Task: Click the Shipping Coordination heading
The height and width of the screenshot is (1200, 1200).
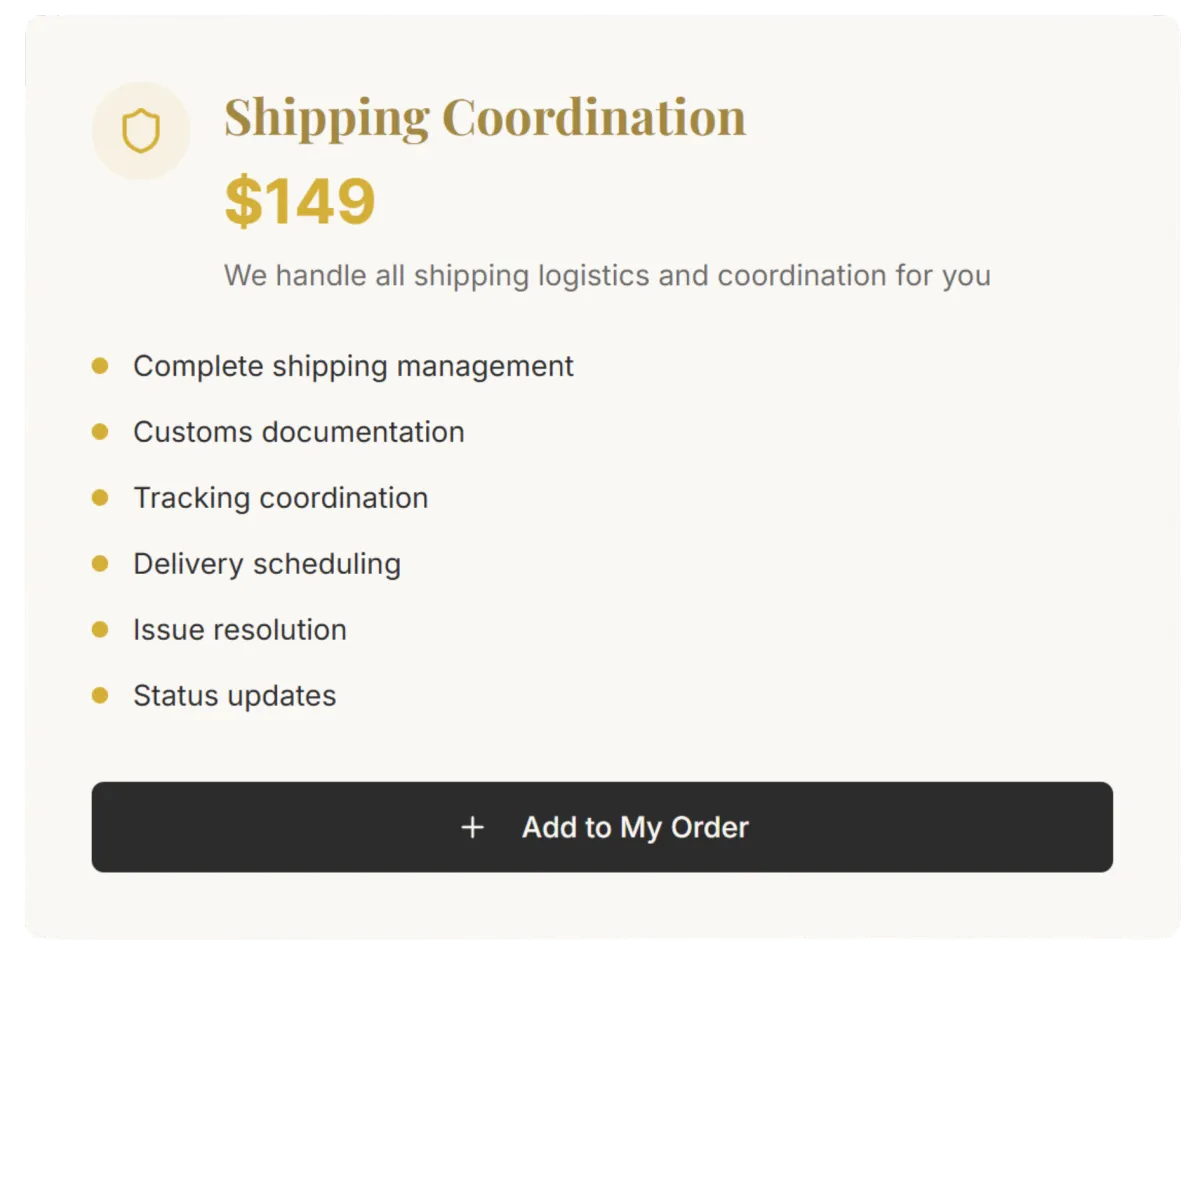Action: point(484,117)
